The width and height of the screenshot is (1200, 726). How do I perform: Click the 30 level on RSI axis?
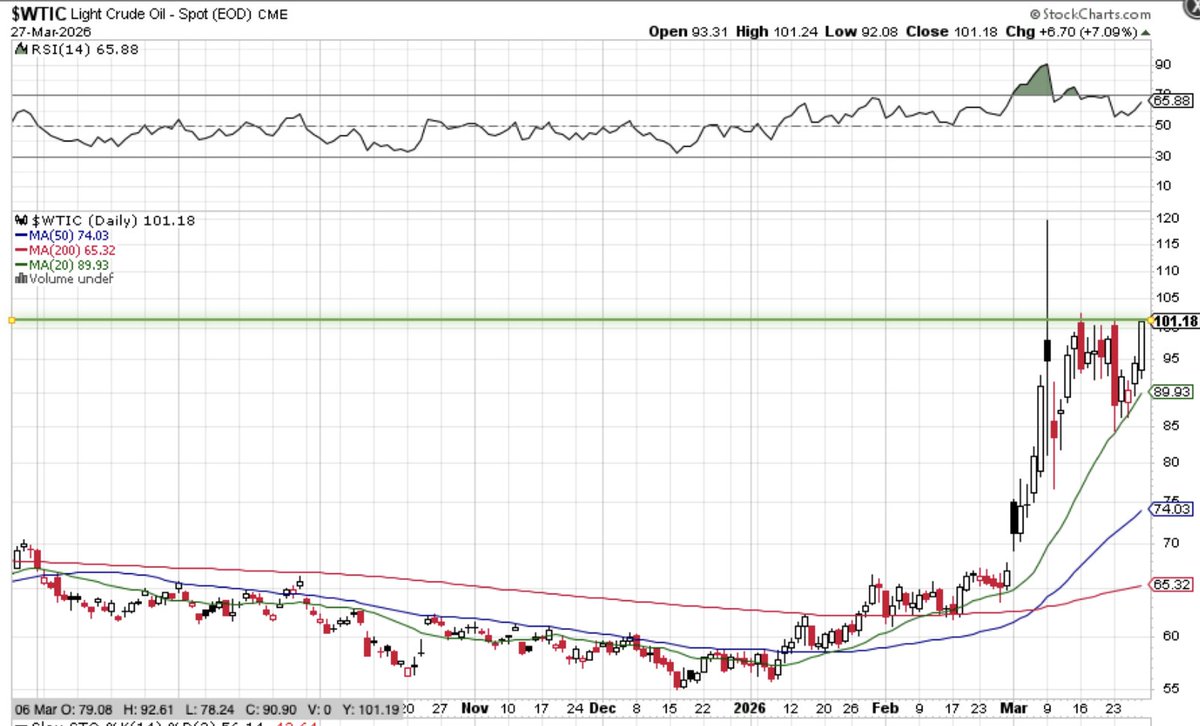[x=1162, y=156]
